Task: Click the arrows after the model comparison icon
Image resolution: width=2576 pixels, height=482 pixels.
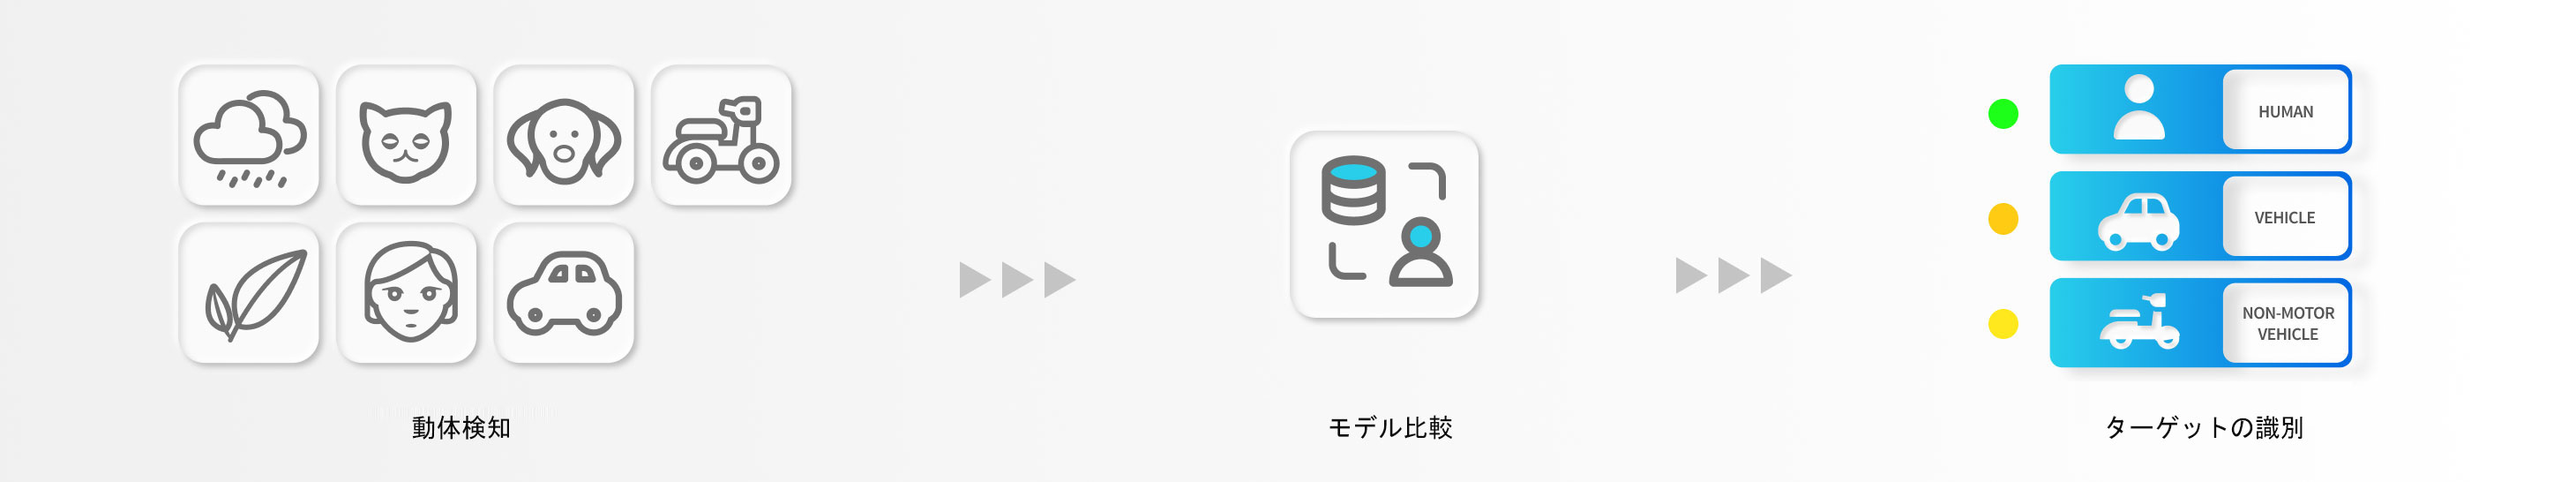Action: click(1733, 275)
